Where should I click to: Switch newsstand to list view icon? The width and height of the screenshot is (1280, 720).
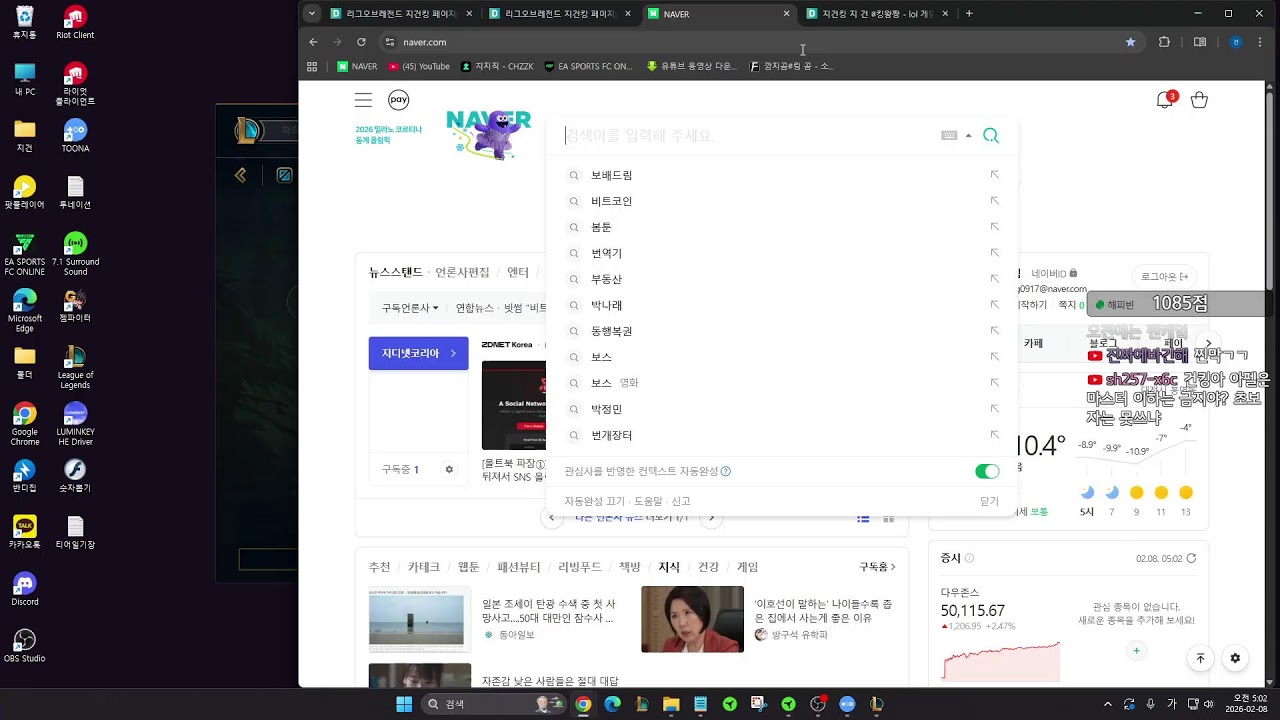click(x=863, y=518)
